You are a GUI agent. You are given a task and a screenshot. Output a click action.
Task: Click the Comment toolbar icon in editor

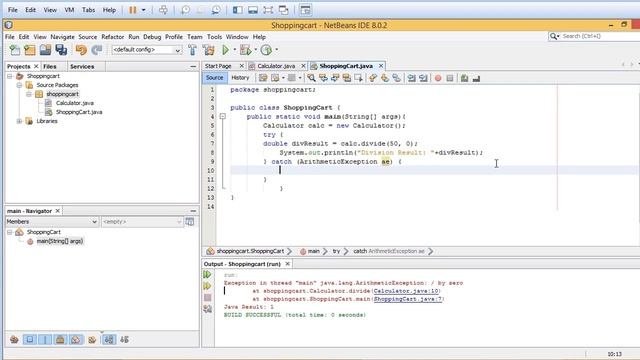[x=464, y=78]
